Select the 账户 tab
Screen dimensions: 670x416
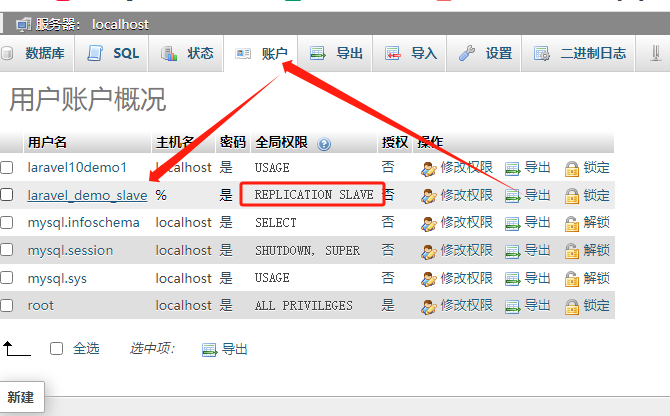[x=261, y=53]
